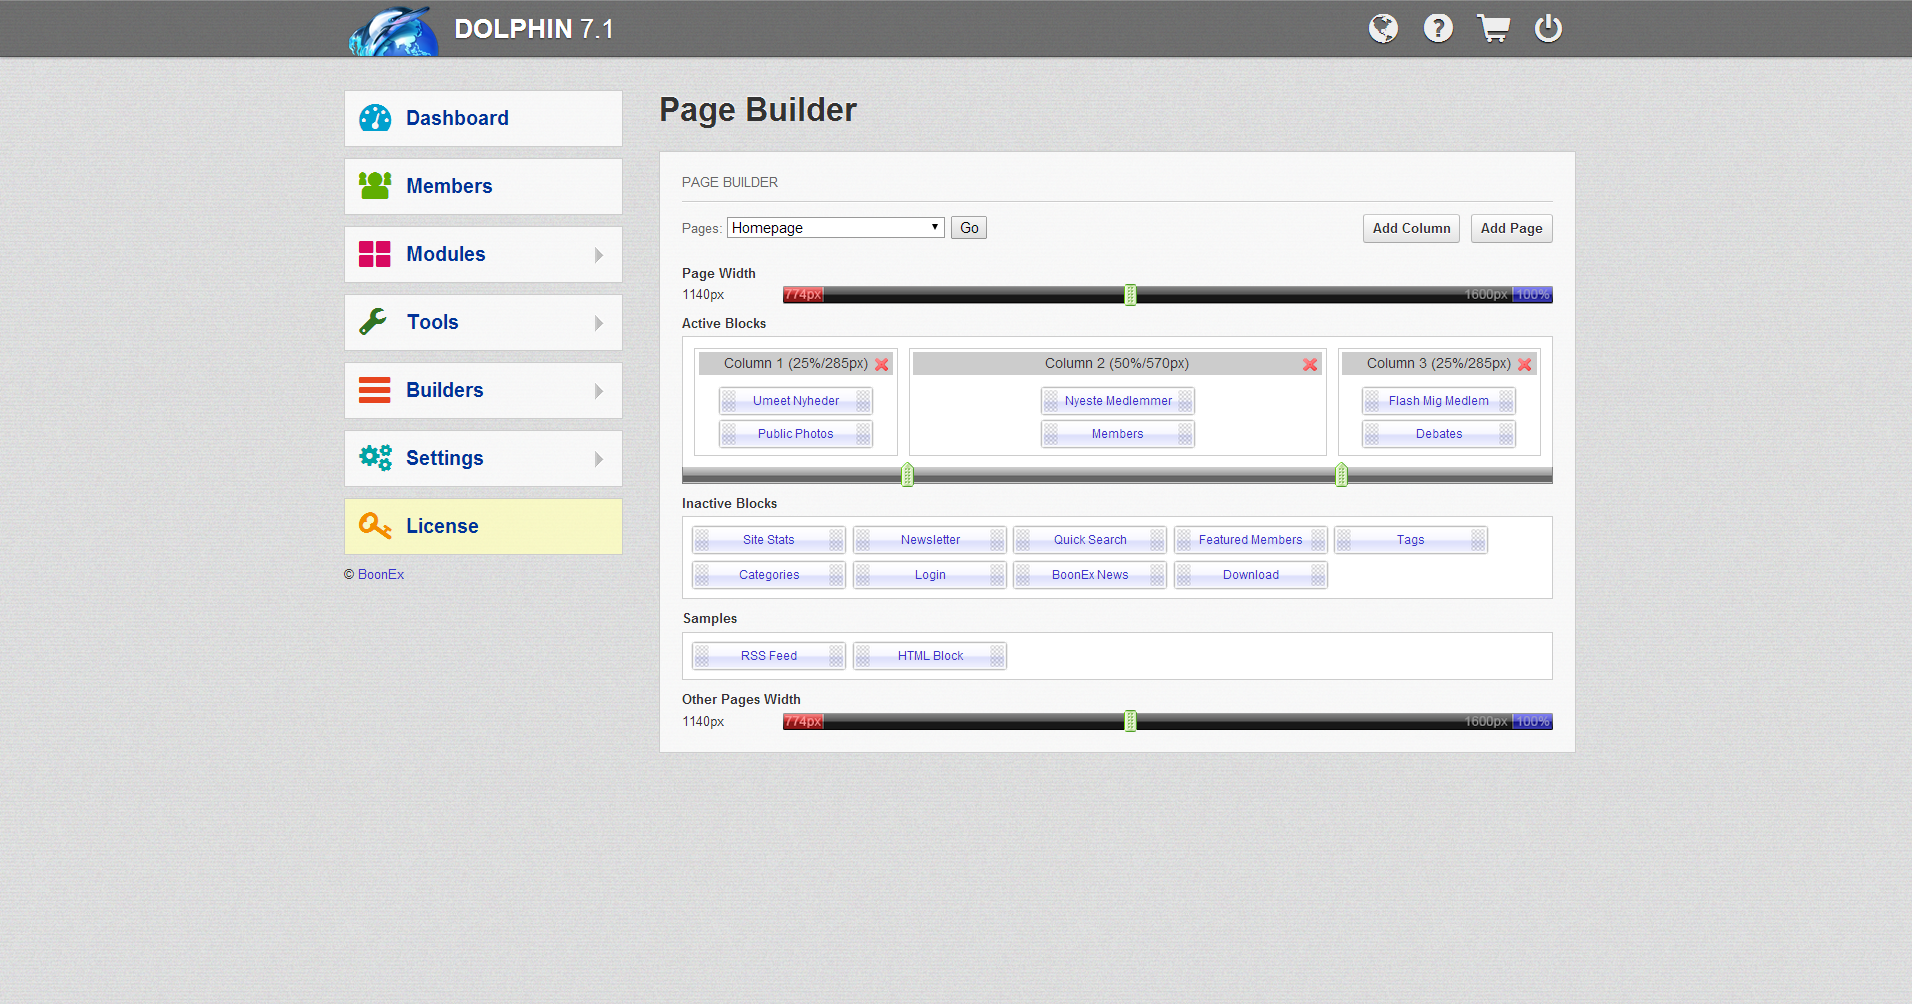
Task: Follow the BoonEx copyright link
Action: (381, 575)
